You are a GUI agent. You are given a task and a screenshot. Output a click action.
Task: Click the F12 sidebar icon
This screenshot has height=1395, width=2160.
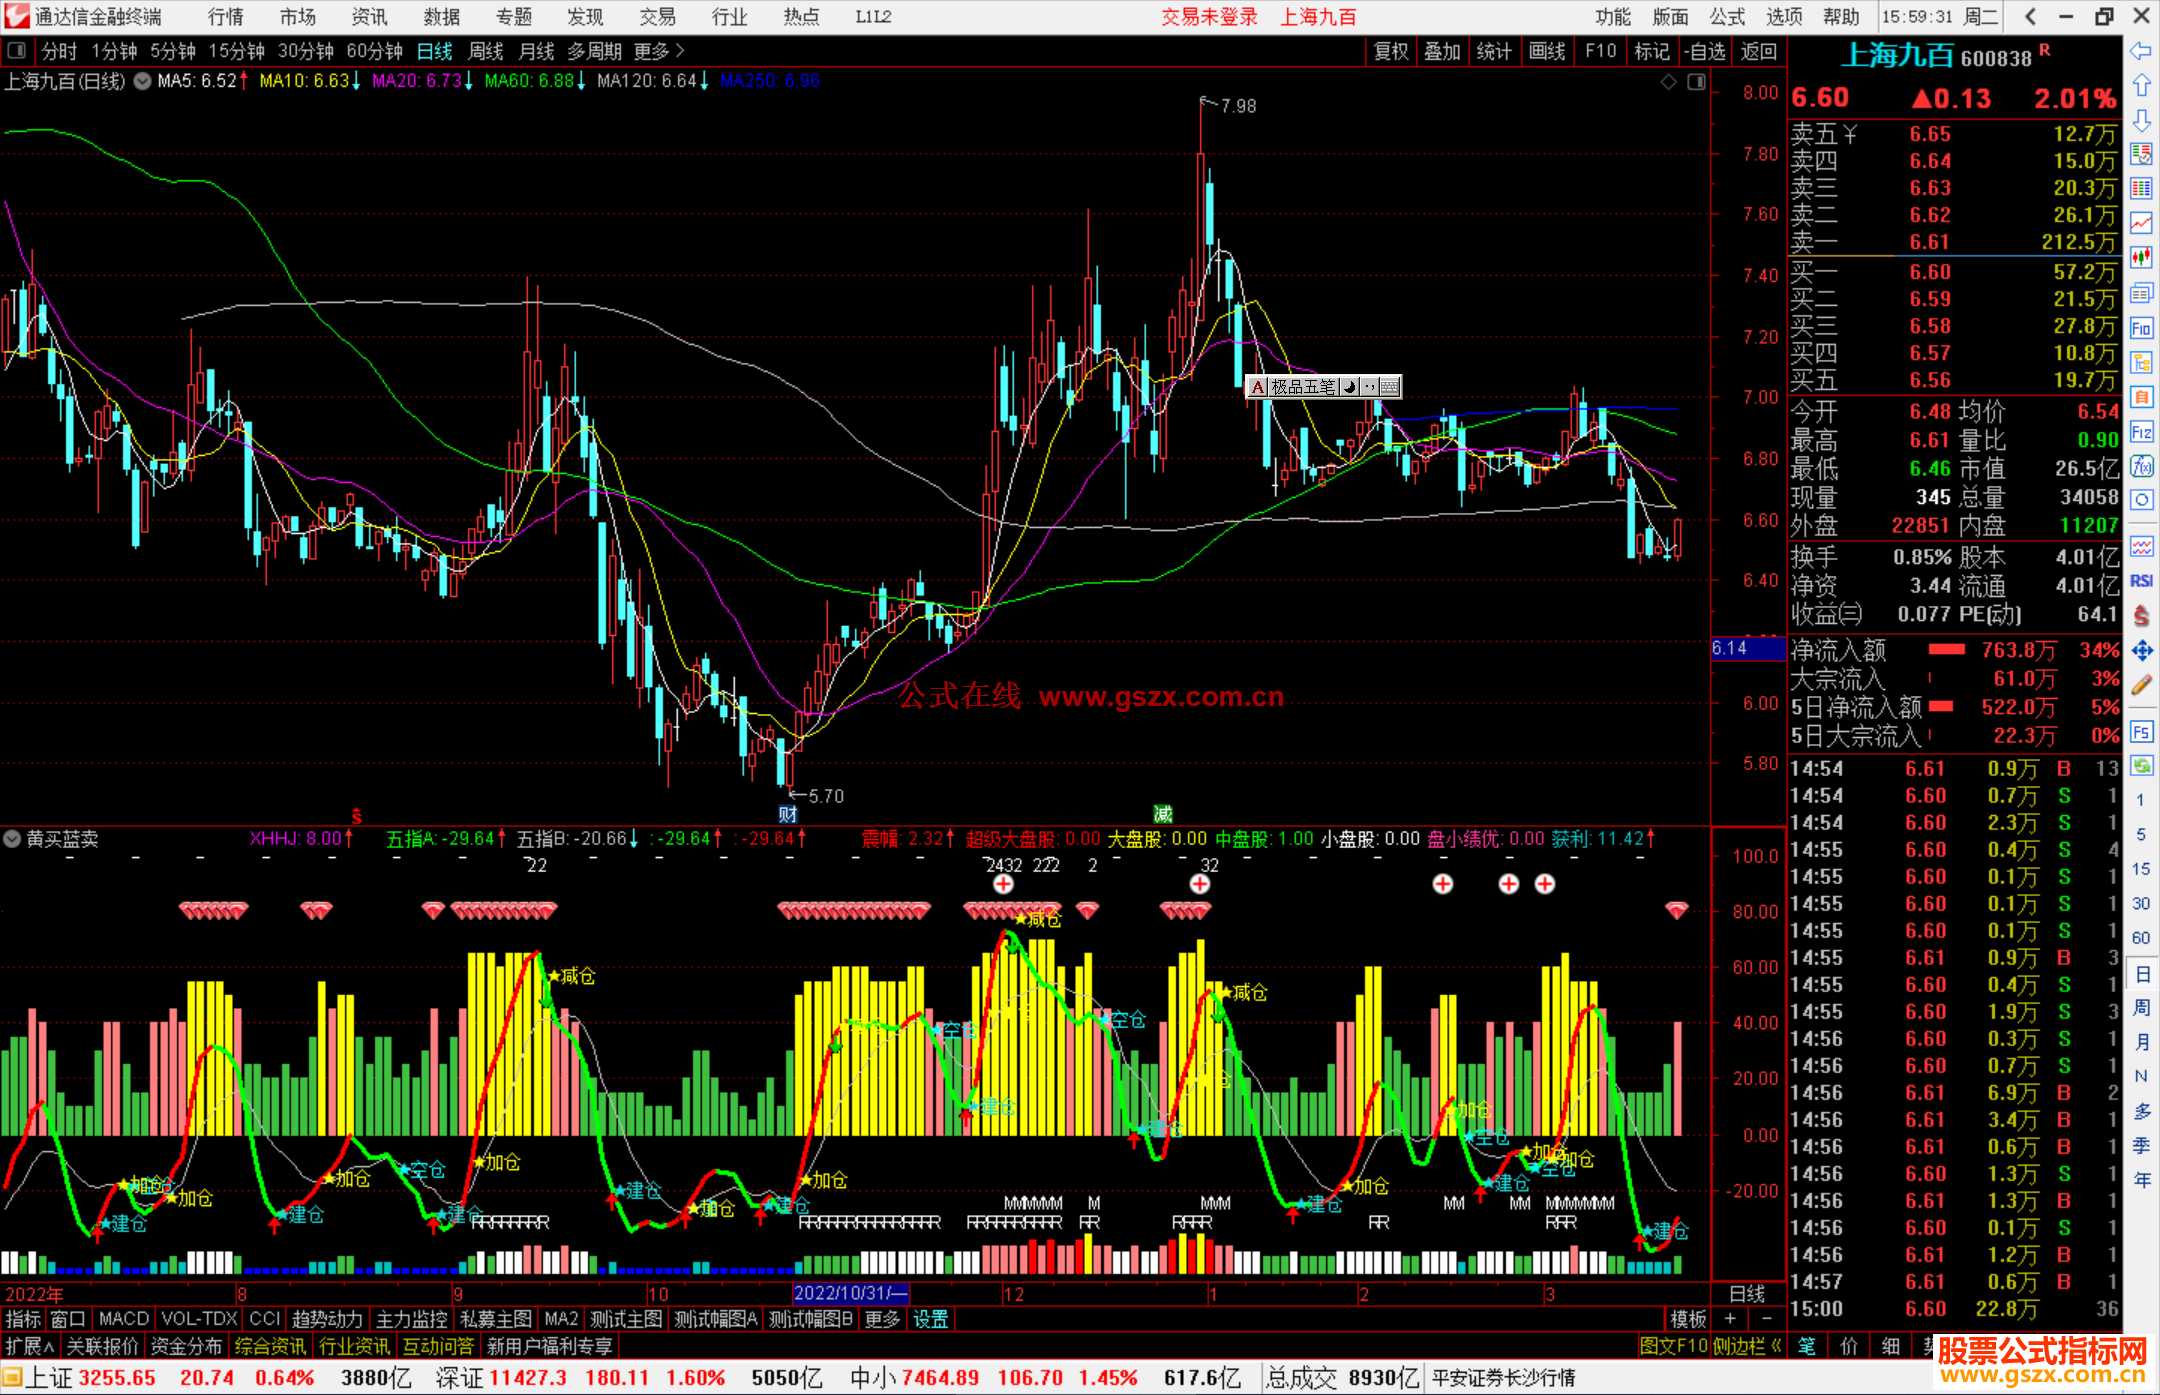2141,432
